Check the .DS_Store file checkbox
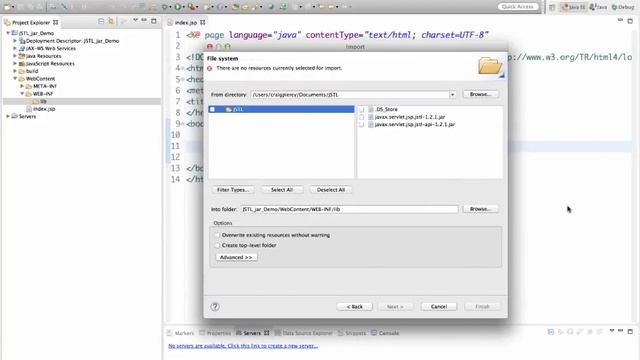This screenshot has width=640, height=360. [361, 109]
